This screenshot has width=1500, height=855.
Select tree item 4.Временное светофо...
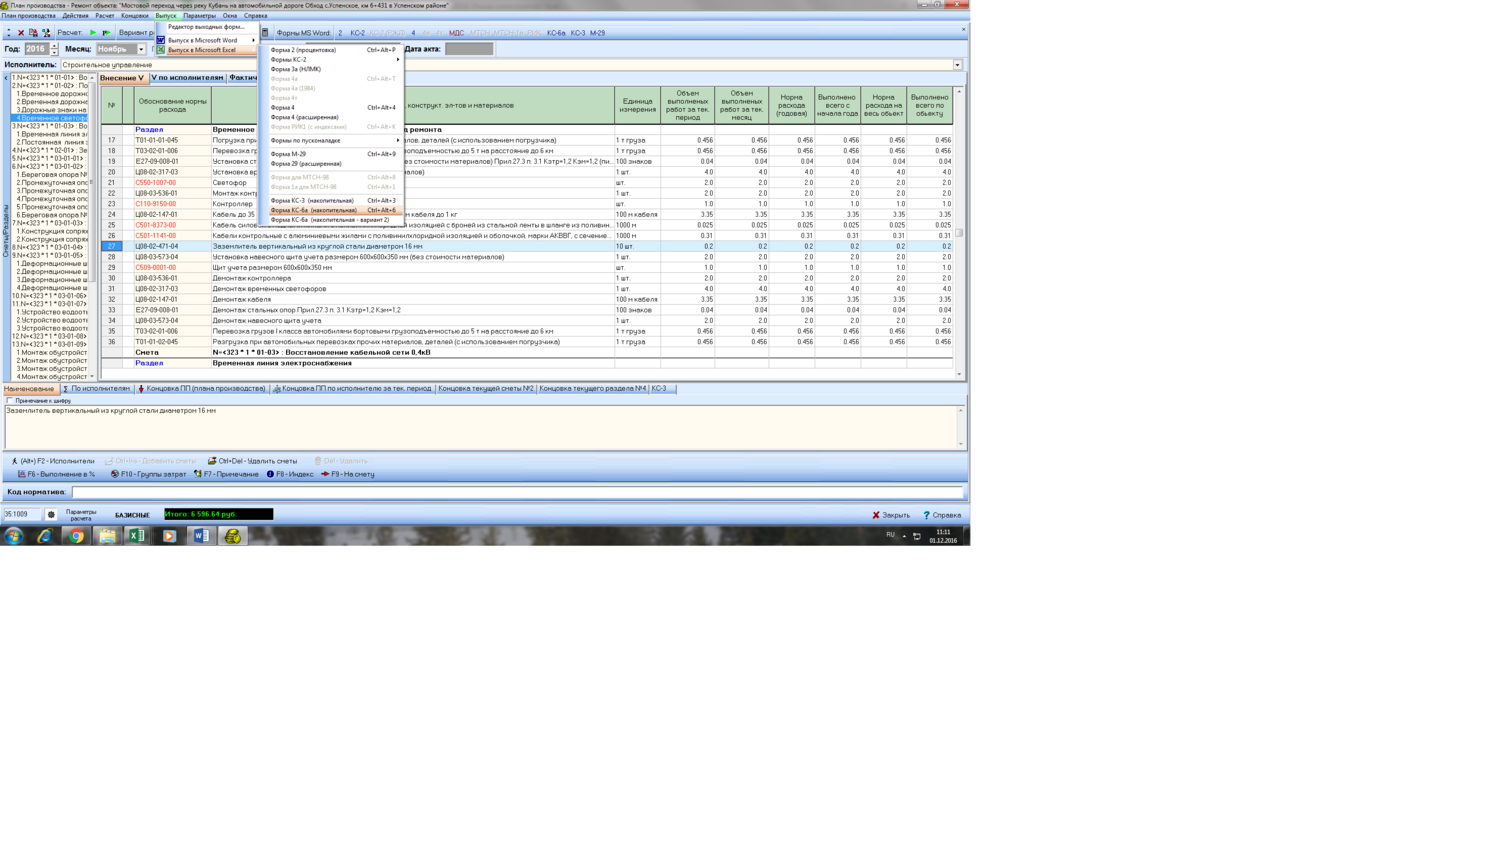click(x=52, y=118)
